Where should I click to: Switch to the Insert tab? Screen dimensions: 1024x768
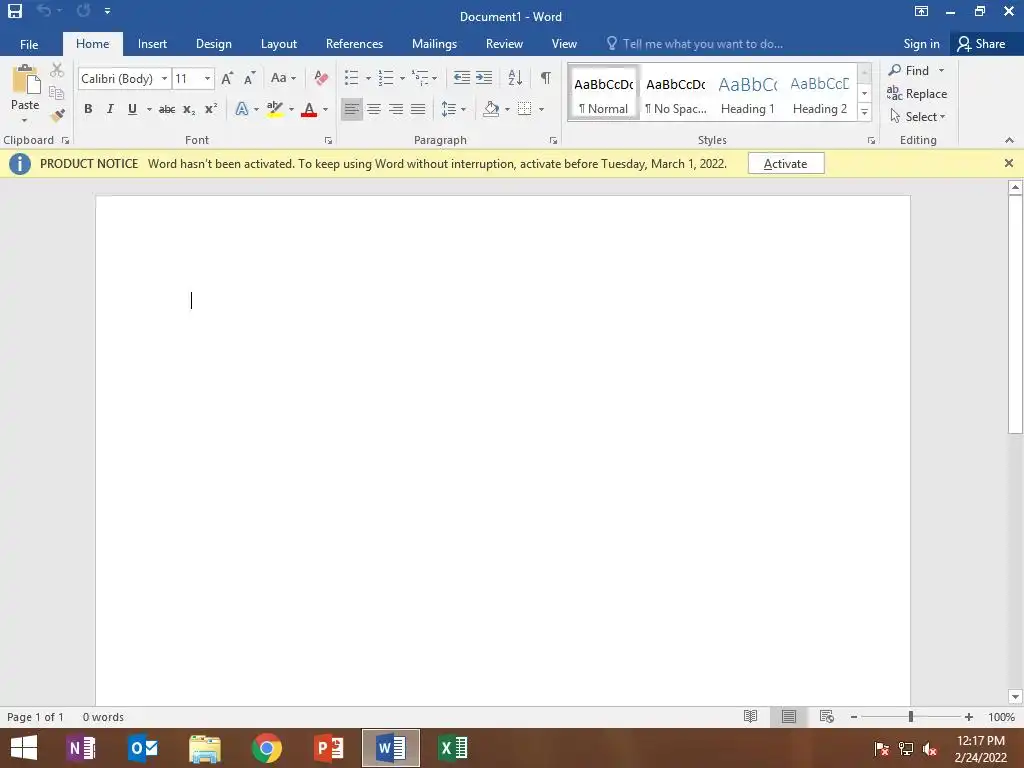pyautogui.click(x=152, y=44)
